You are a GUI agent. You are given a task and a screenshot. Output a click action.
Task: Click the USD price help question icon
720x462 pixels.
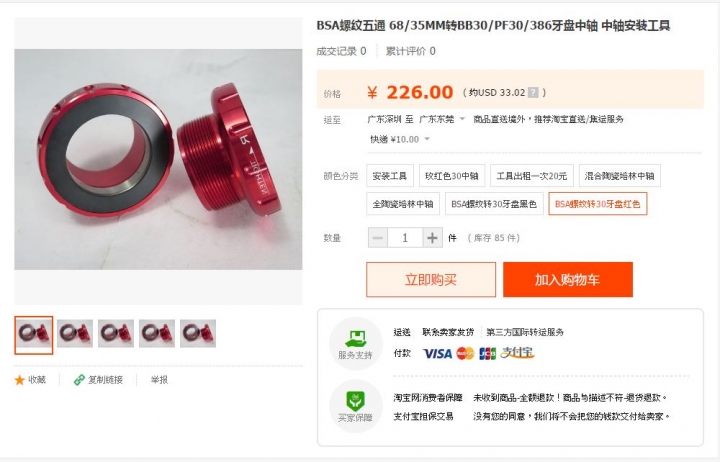[533, 93]
